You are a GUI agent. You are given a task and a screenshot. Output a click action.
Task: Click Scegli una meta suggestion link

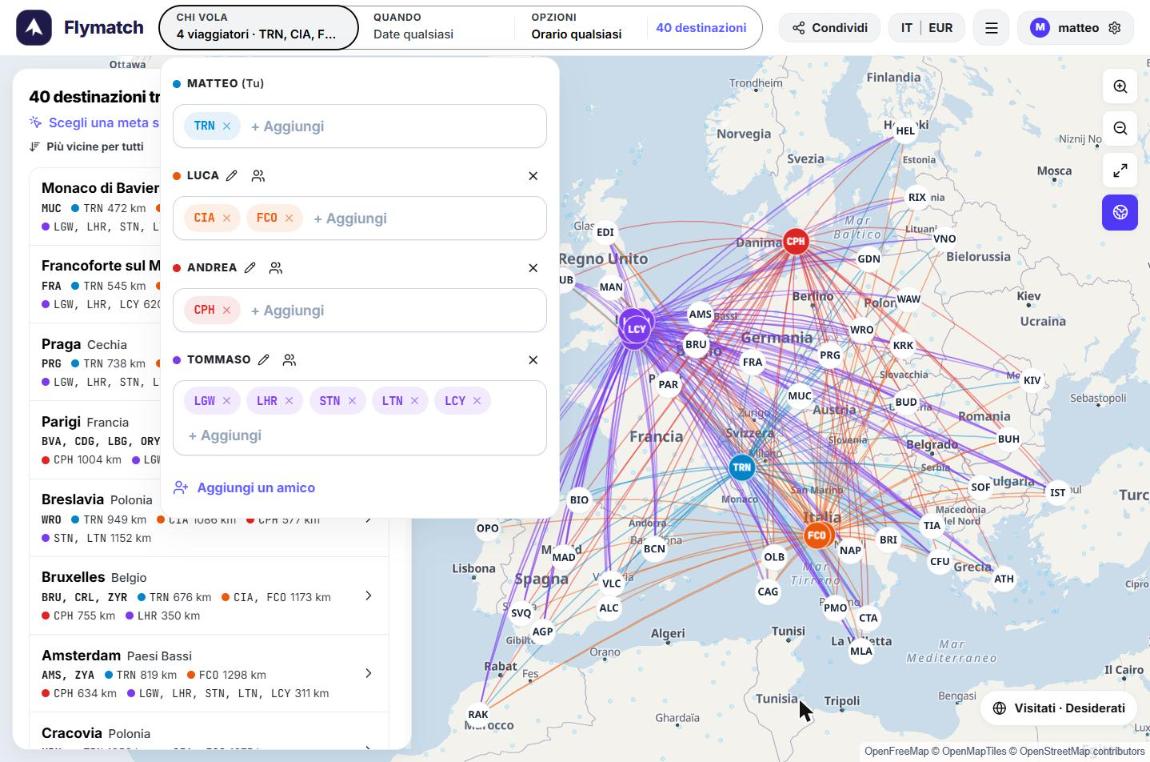pos(94,122)
